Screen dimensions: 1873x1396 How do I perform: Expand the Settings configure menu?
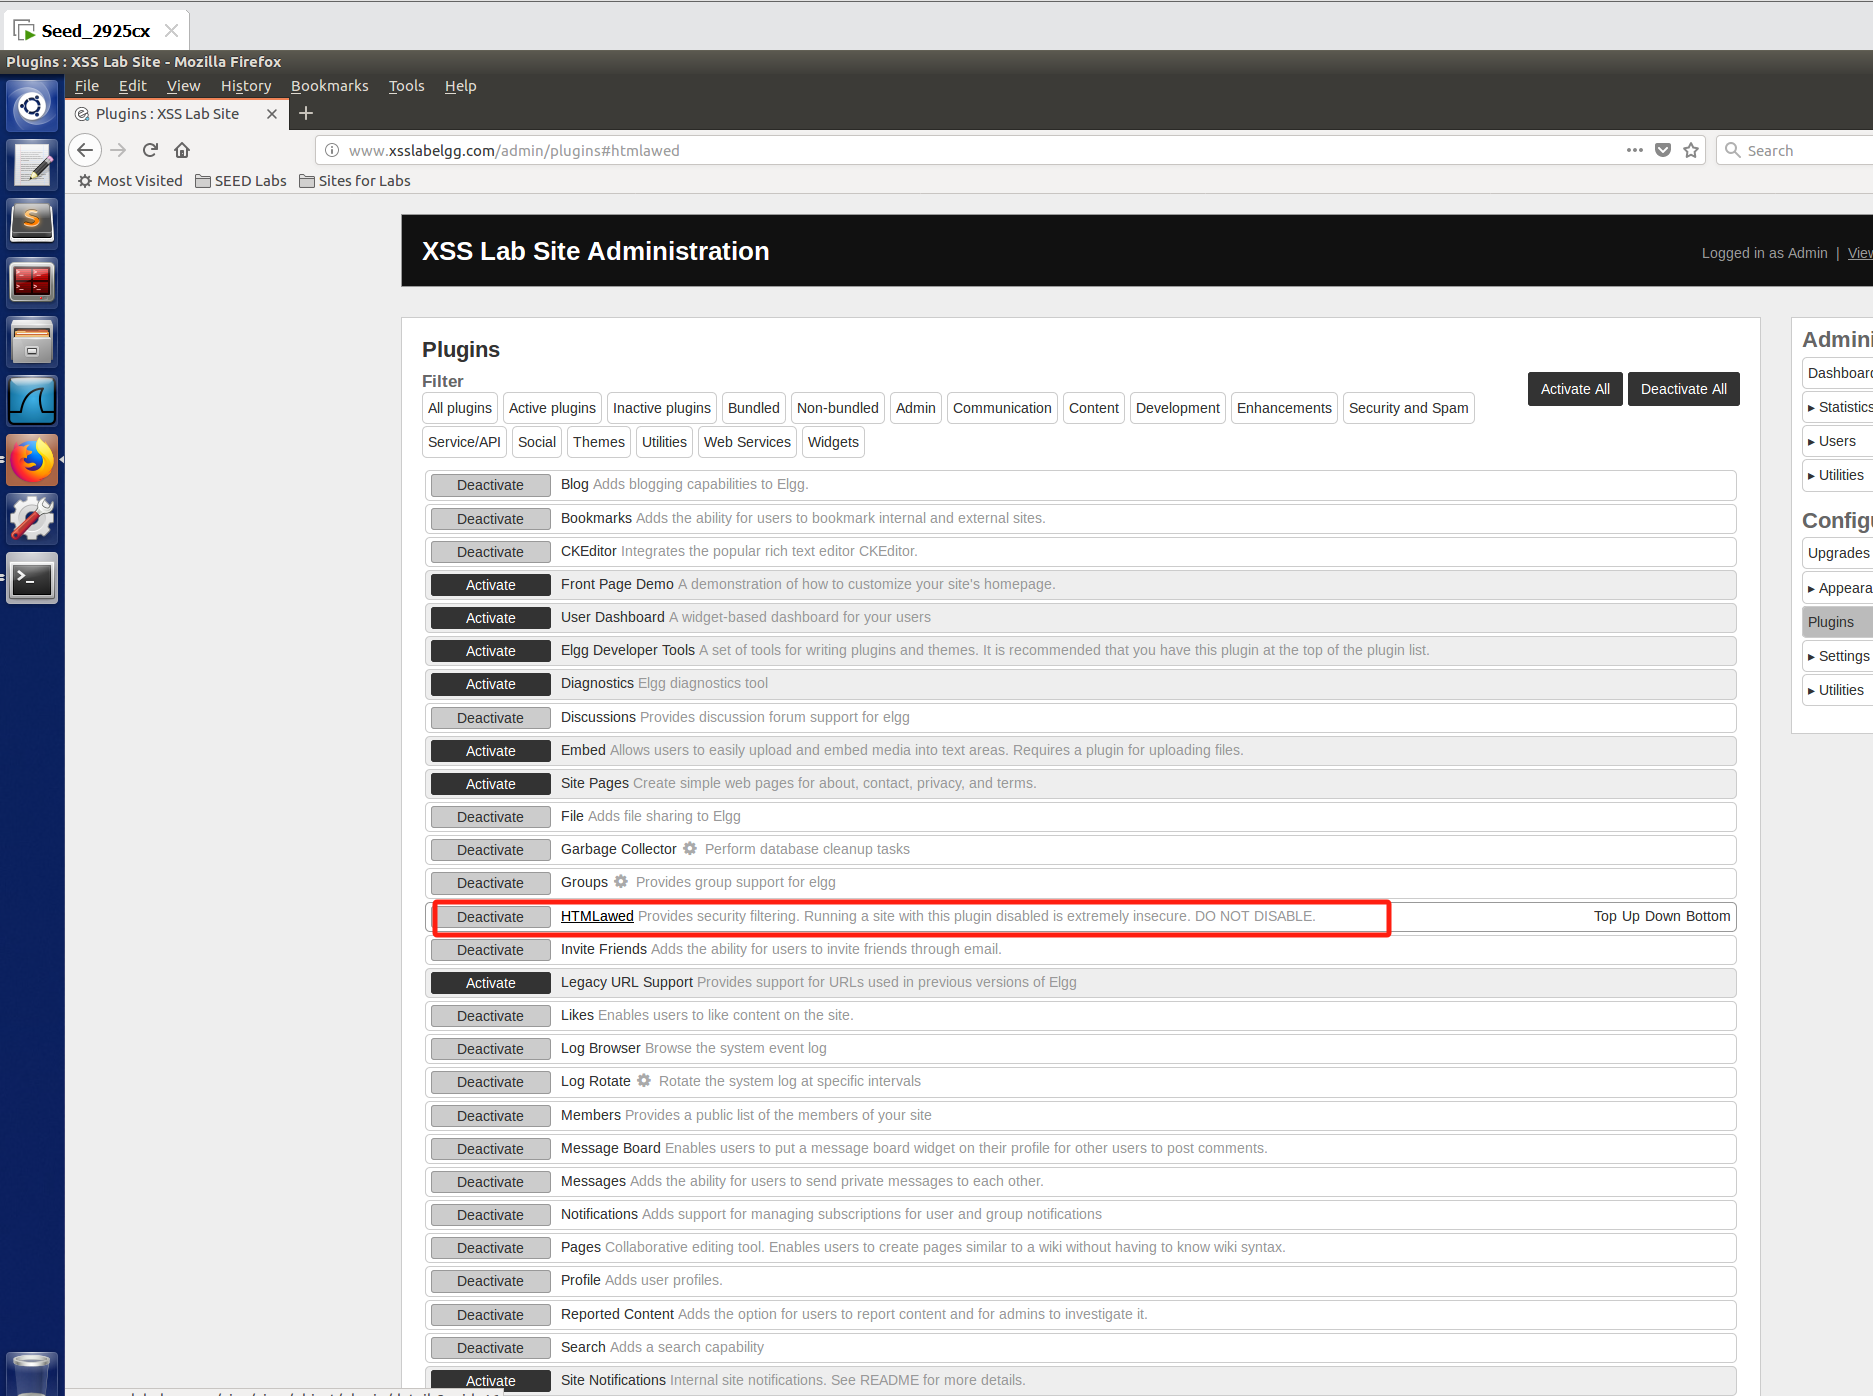tap(1838, 656)
